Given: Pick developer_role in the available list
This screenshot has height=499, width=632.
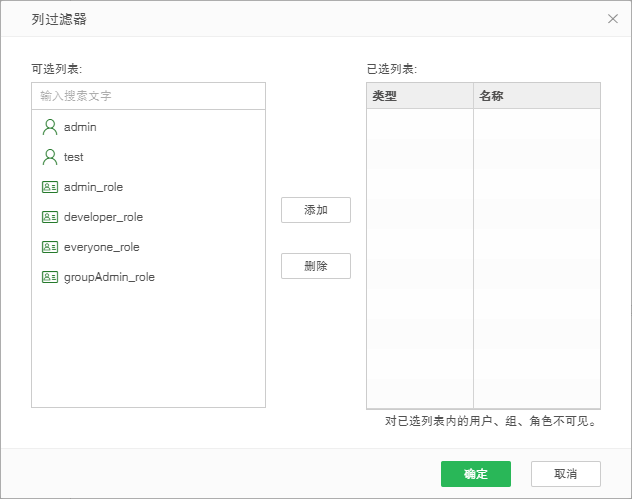Looking at the screenshot, I should click(103, 217).
